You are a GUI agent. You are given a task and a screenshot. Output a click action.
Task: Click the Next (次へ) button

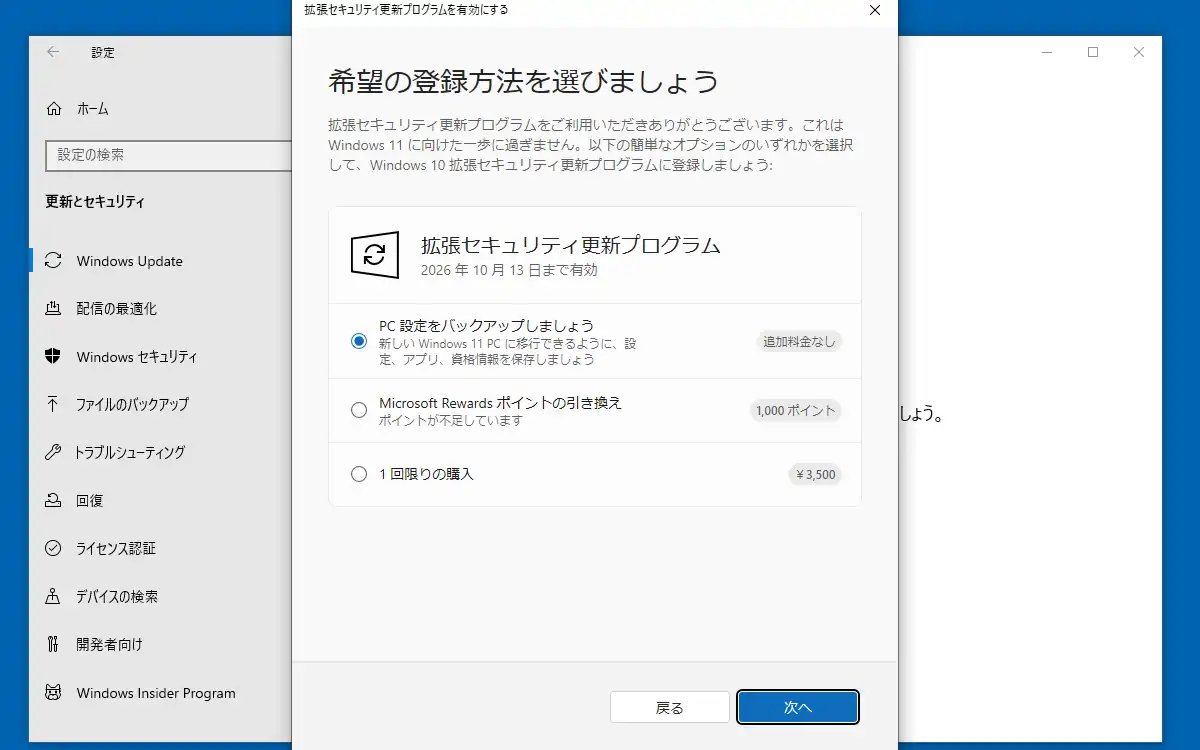798,707
